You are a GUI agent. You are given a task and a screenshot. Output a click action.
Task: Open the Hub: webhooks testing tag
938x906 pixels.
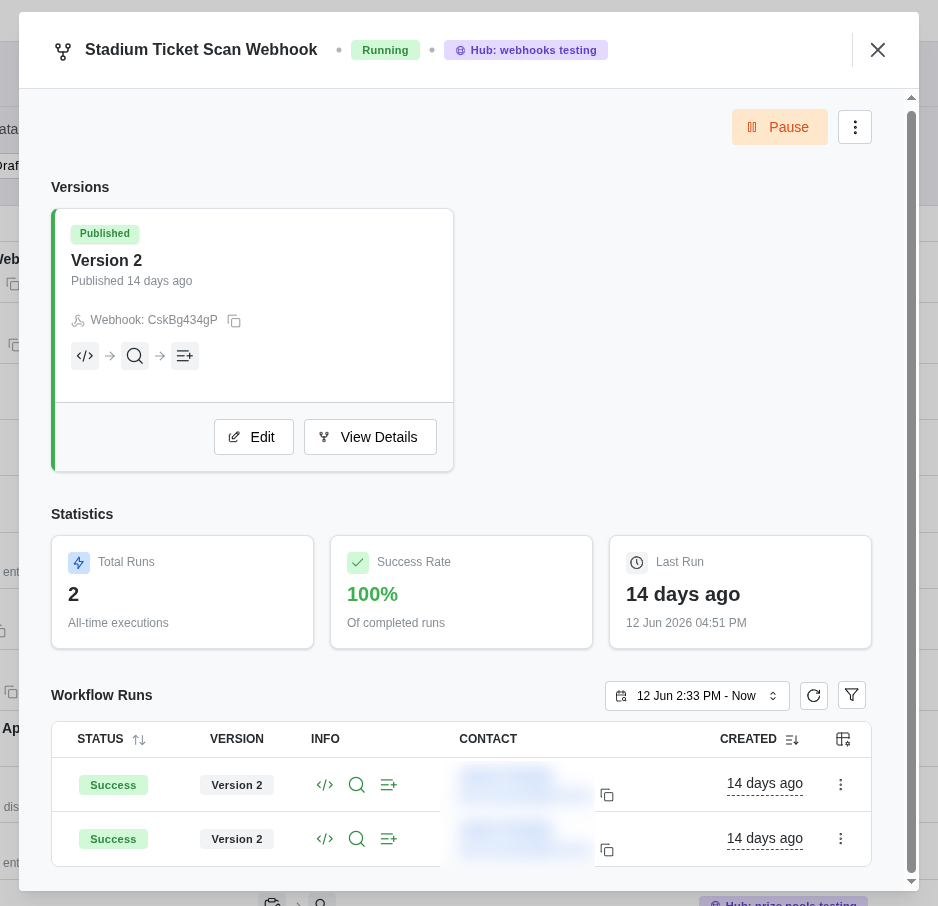coord(526,50)
